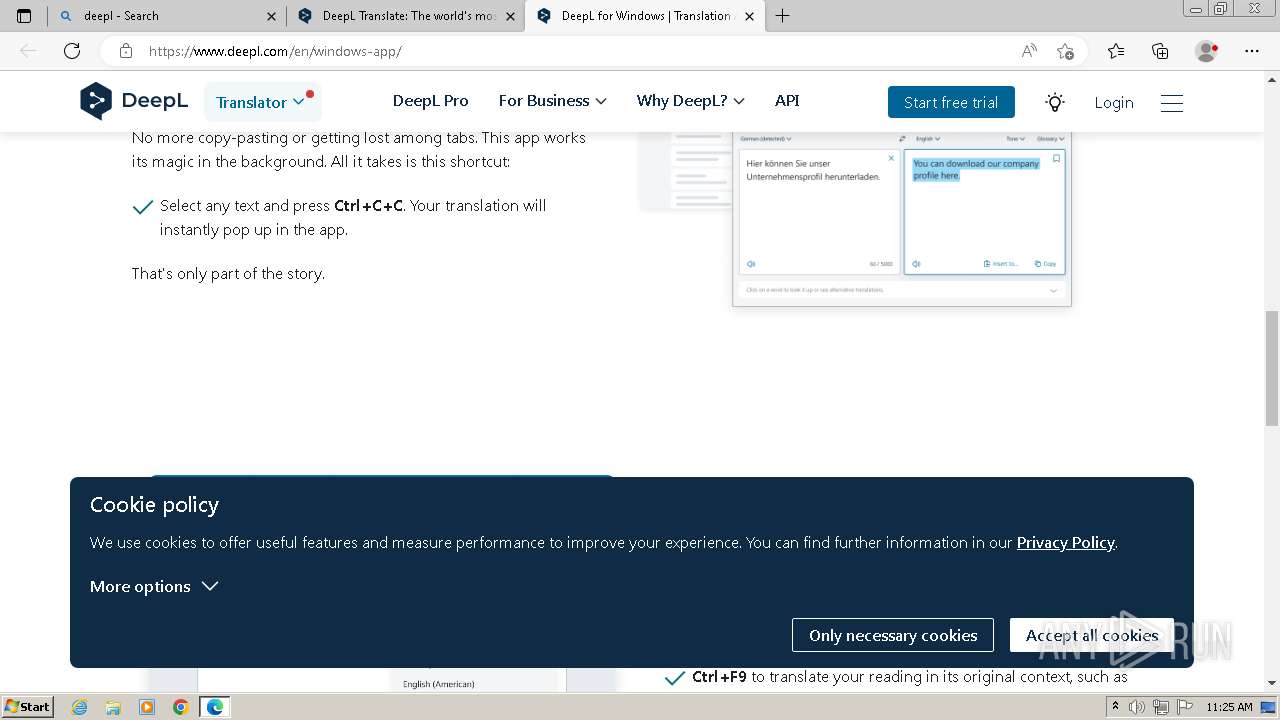Click the browser back arrow
1280x720 pixels.
[x=28, y=51]
